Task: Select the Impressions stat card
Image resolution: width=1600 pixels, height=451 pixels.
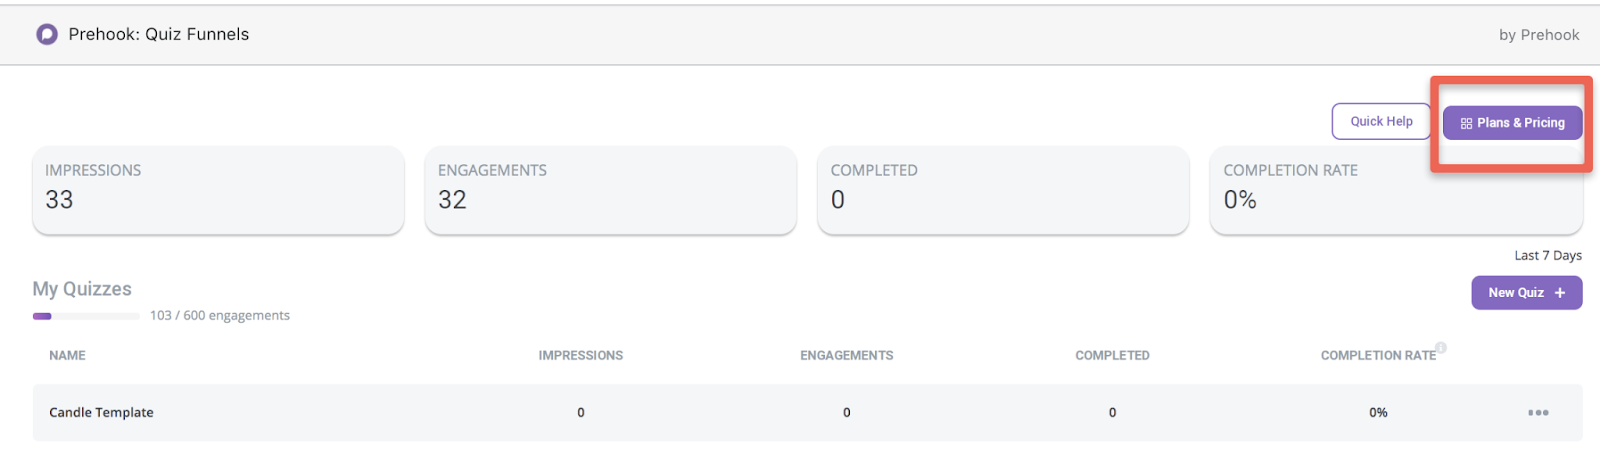Action: (x=218, y=190)
